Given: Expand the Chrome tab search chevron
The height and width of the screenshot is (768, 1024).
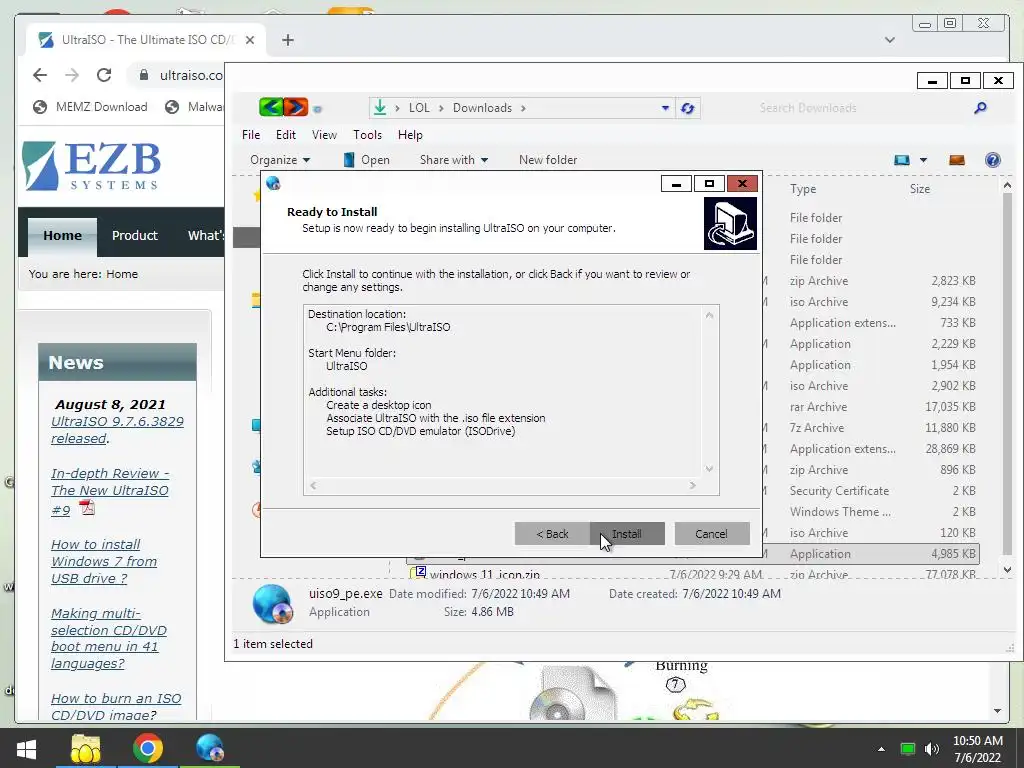Looking at the screenshot, I should tap(889, 40).
